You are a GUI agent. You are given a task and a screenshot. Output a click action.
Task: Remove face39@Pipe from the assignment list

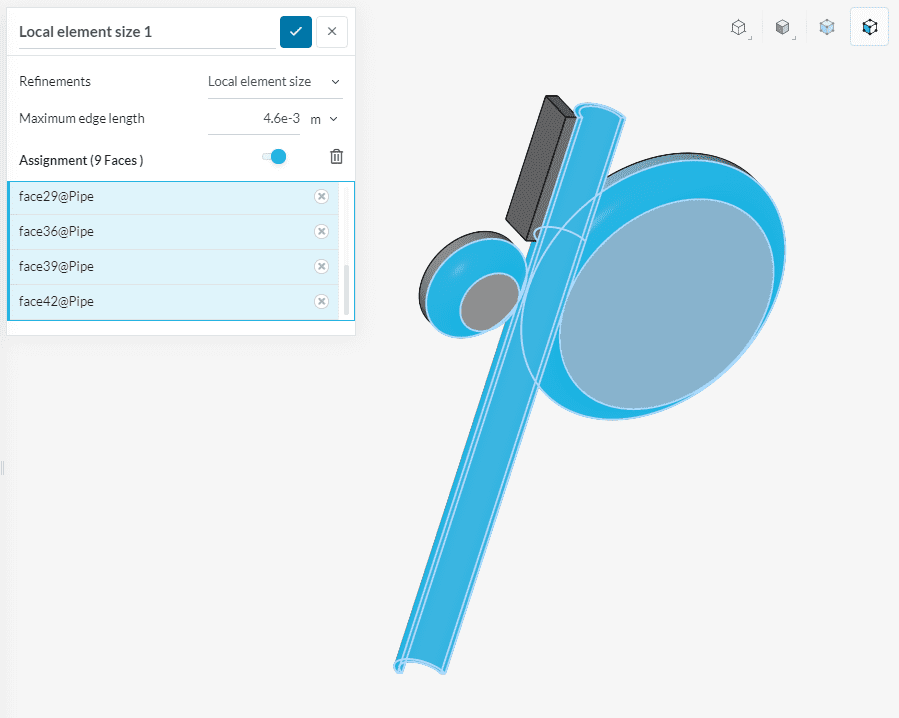321,267
